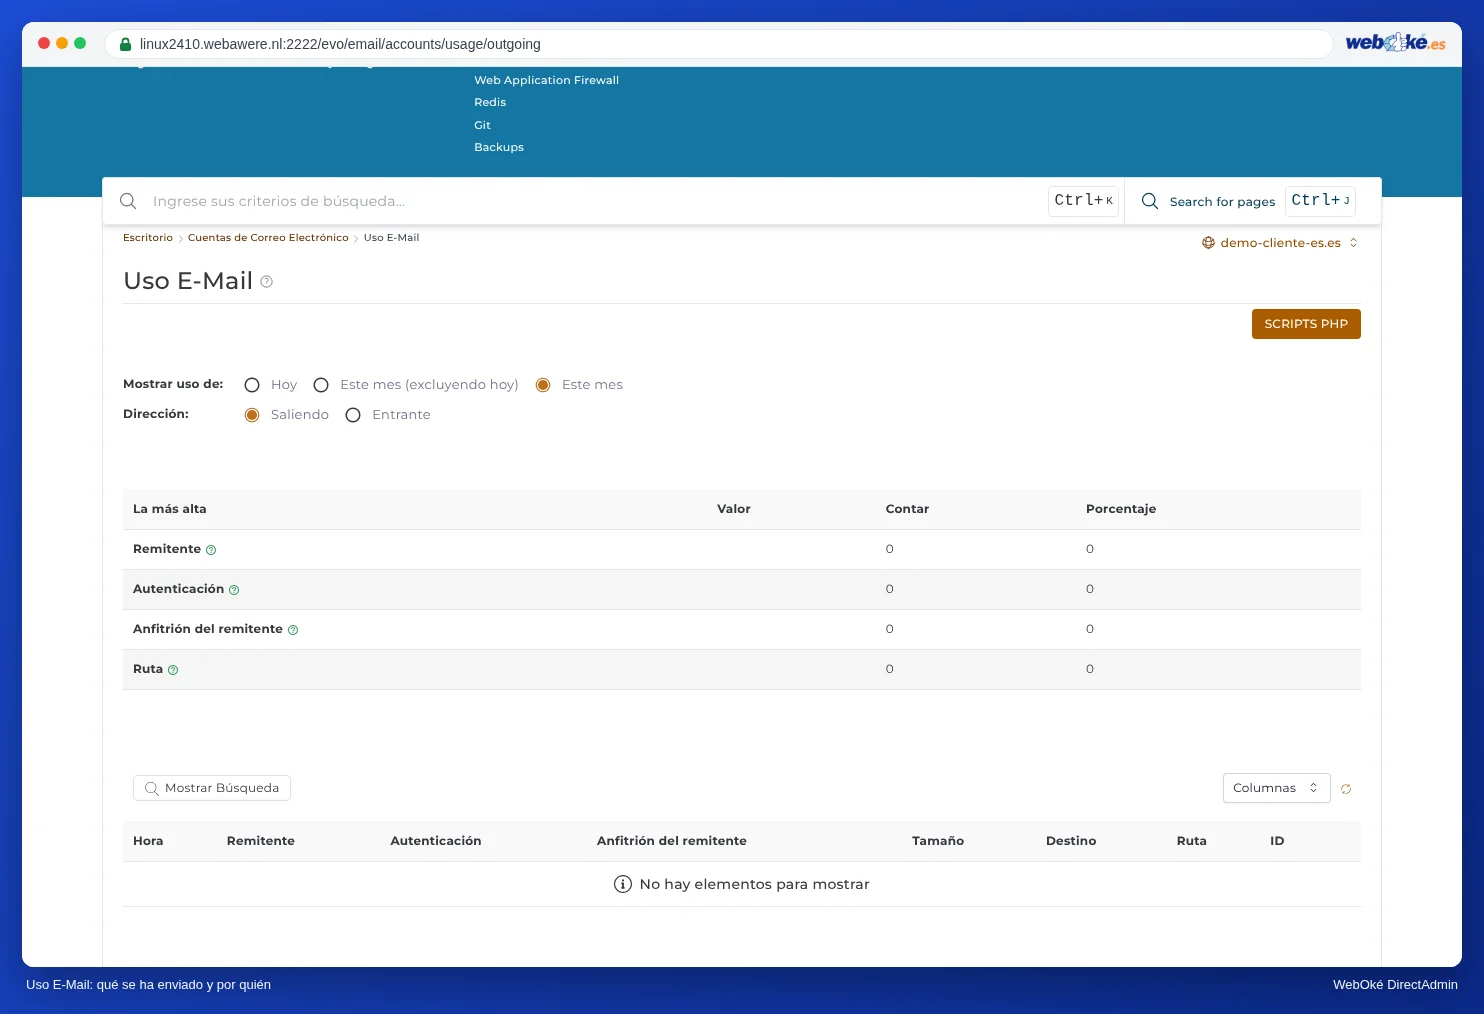Click the Porcentaje column header
1484x1014 pixels.
1121,509
